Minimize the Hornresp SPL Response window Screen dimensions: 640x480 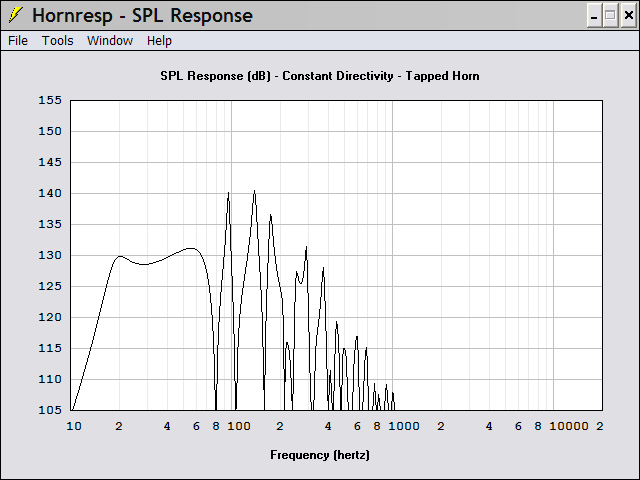(x=594, y=16)
